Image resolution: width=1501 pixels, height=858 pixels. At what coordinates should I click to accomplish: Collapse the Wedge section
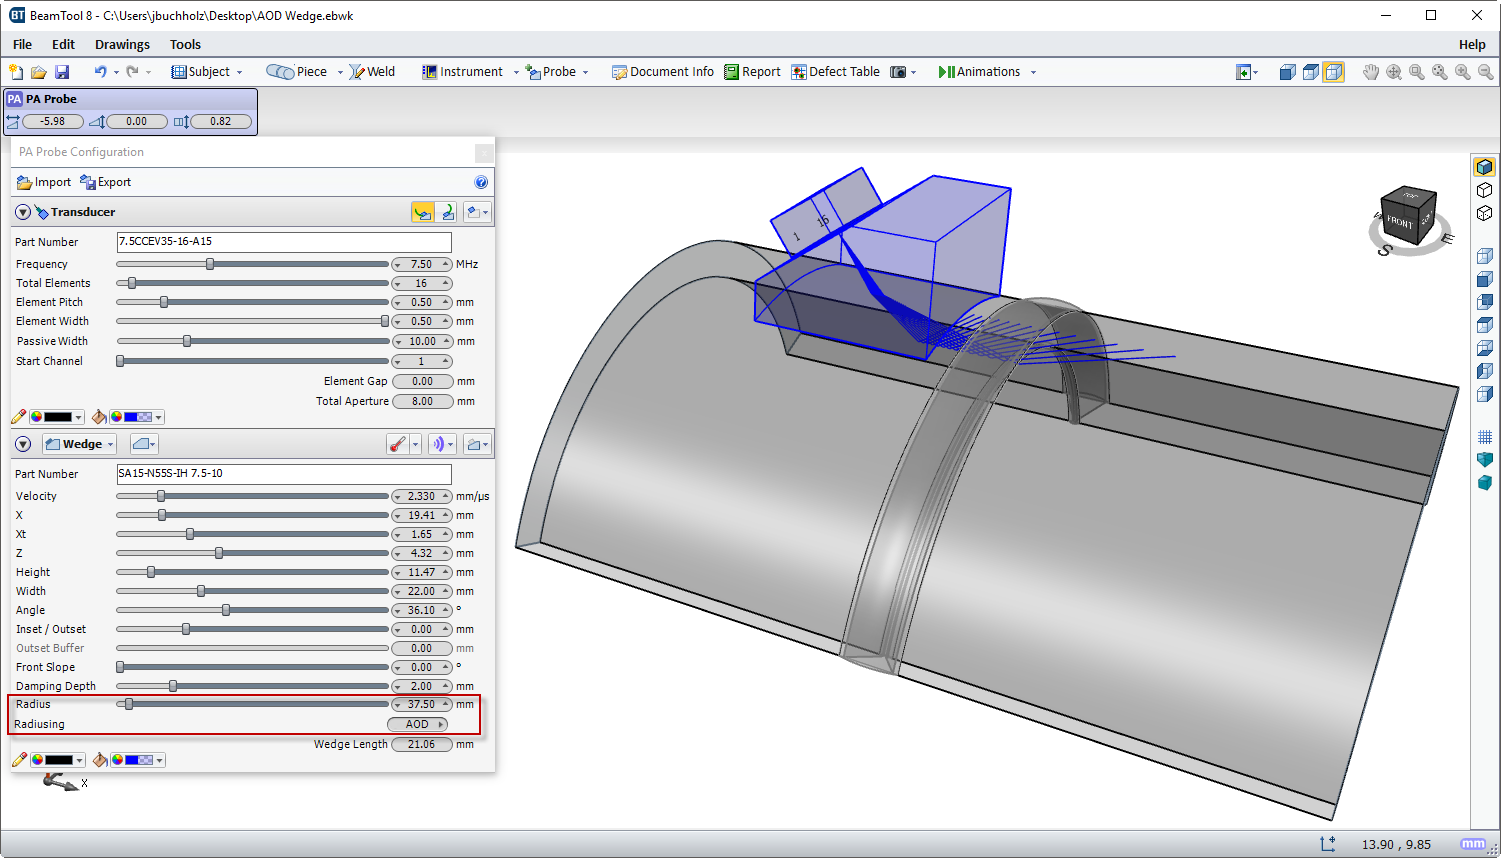[x=23, y=444]
